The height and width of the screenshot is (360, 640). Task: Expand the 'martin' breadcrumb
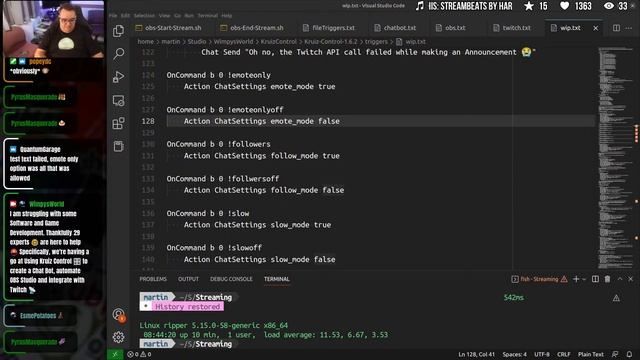[x=171, y=42]
